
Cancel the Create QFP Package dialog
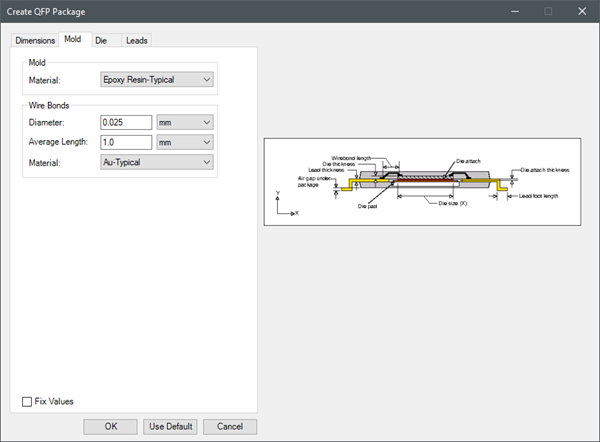click(x=230, y=426)
